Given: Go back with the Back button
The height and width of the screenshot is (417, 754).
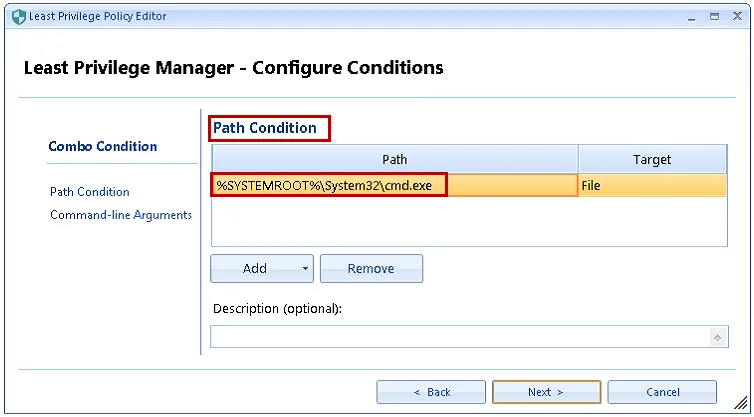Looking at the screenshot, I should [432, 392].
